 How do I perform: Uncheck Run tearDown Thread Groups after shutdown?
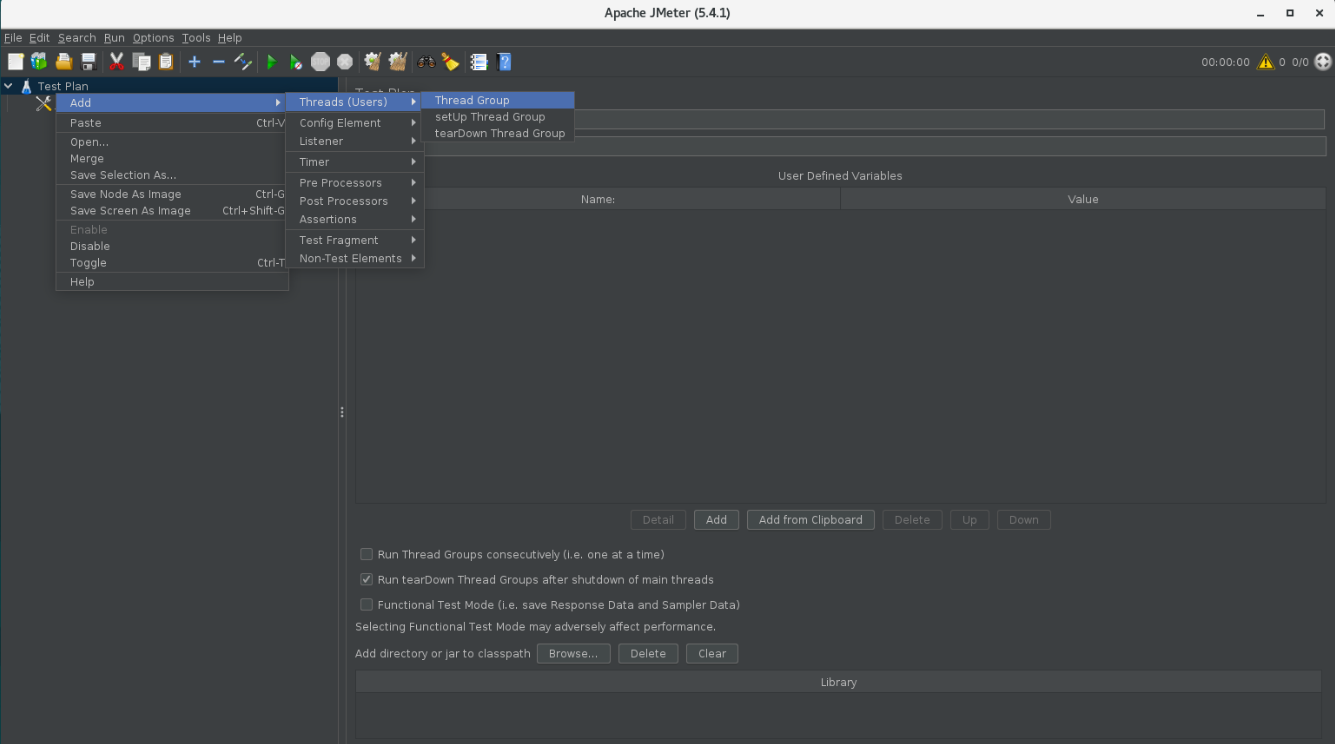click(x=366, y=579)
